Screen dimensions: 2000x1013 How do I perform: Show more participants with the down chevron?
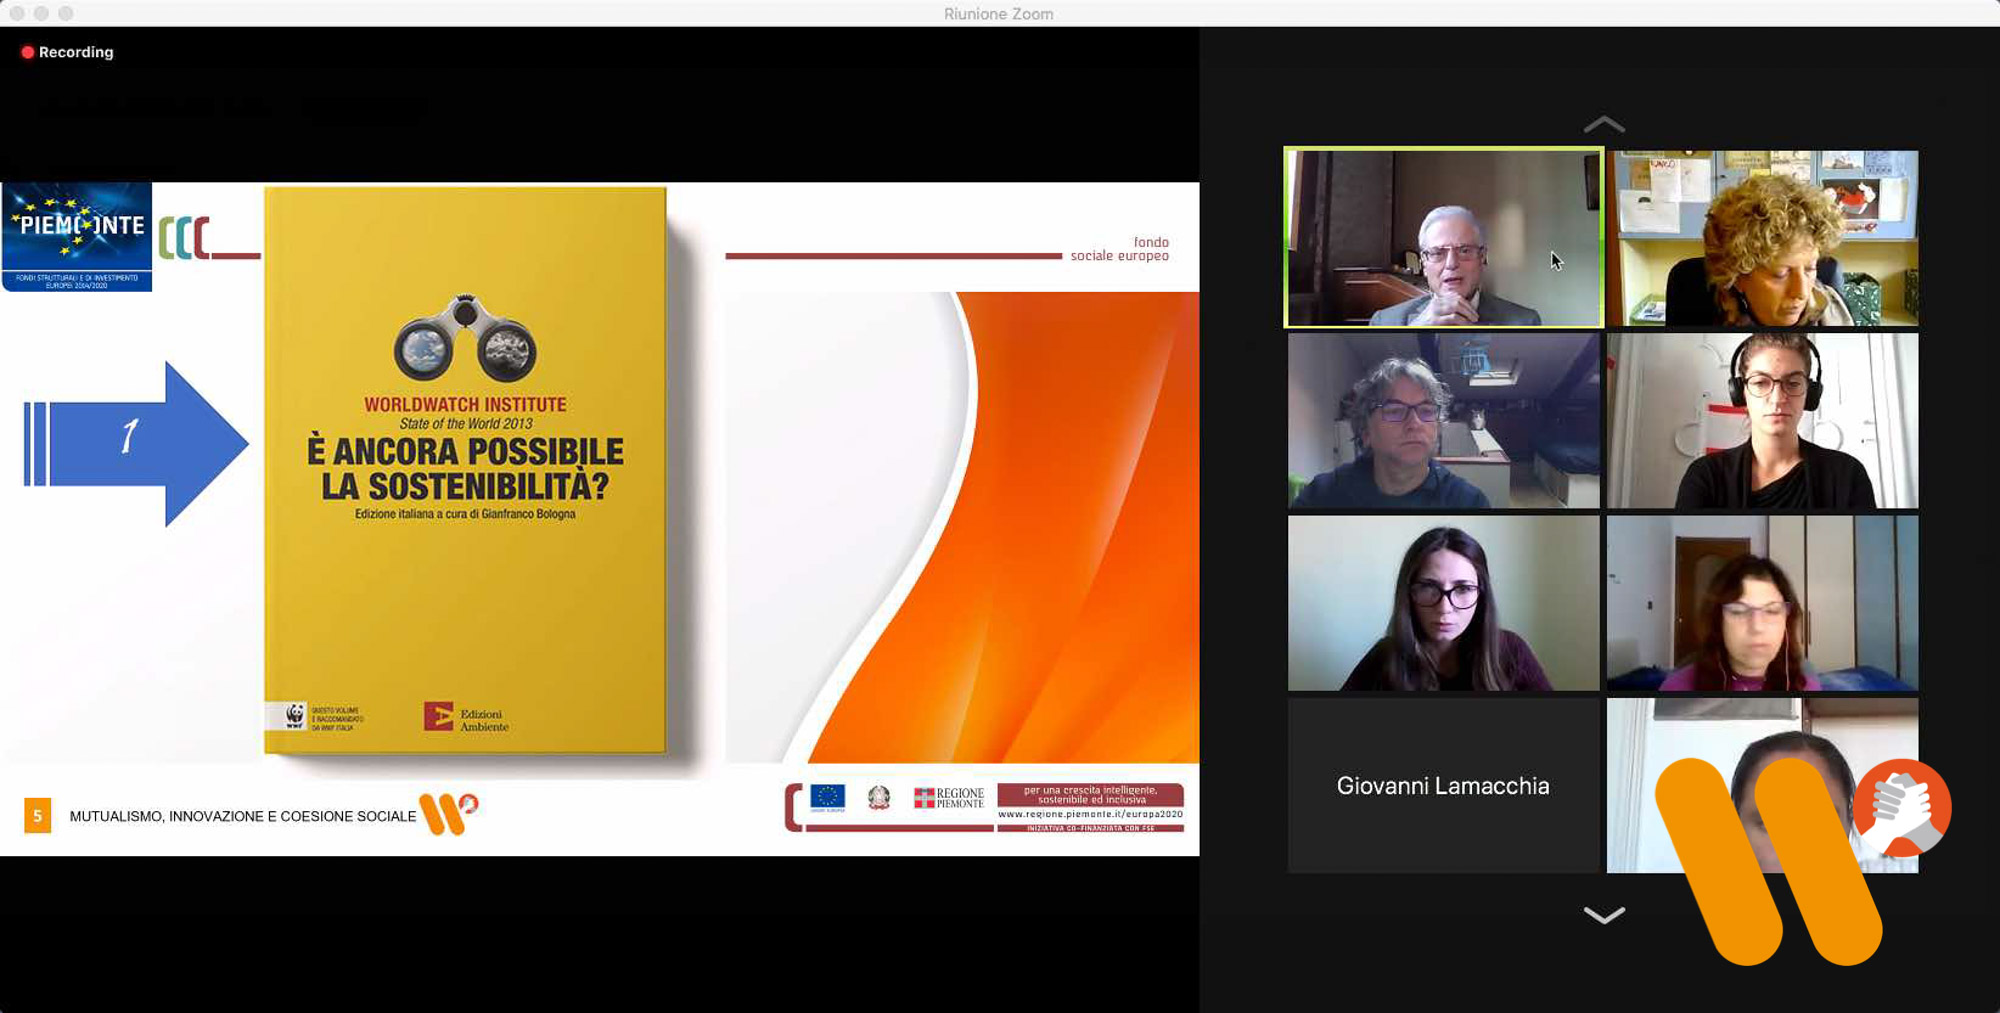1604,915
